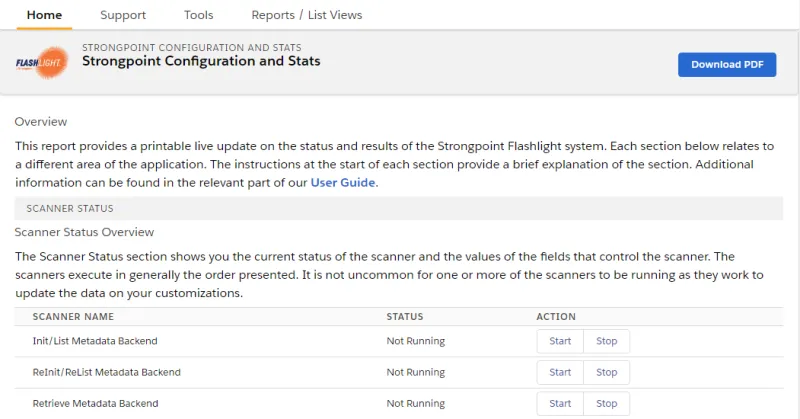Image resolution: width=800 pixels, height=419 pixels.
Task: Go to Reports / List Views tab
Action: point(307,15)
